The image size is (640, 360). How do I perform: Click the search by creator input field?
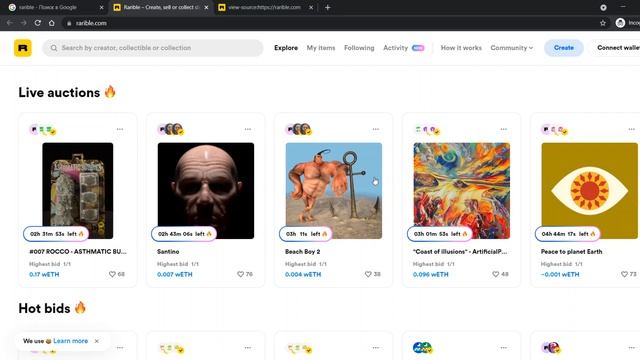tap(153, 48)
